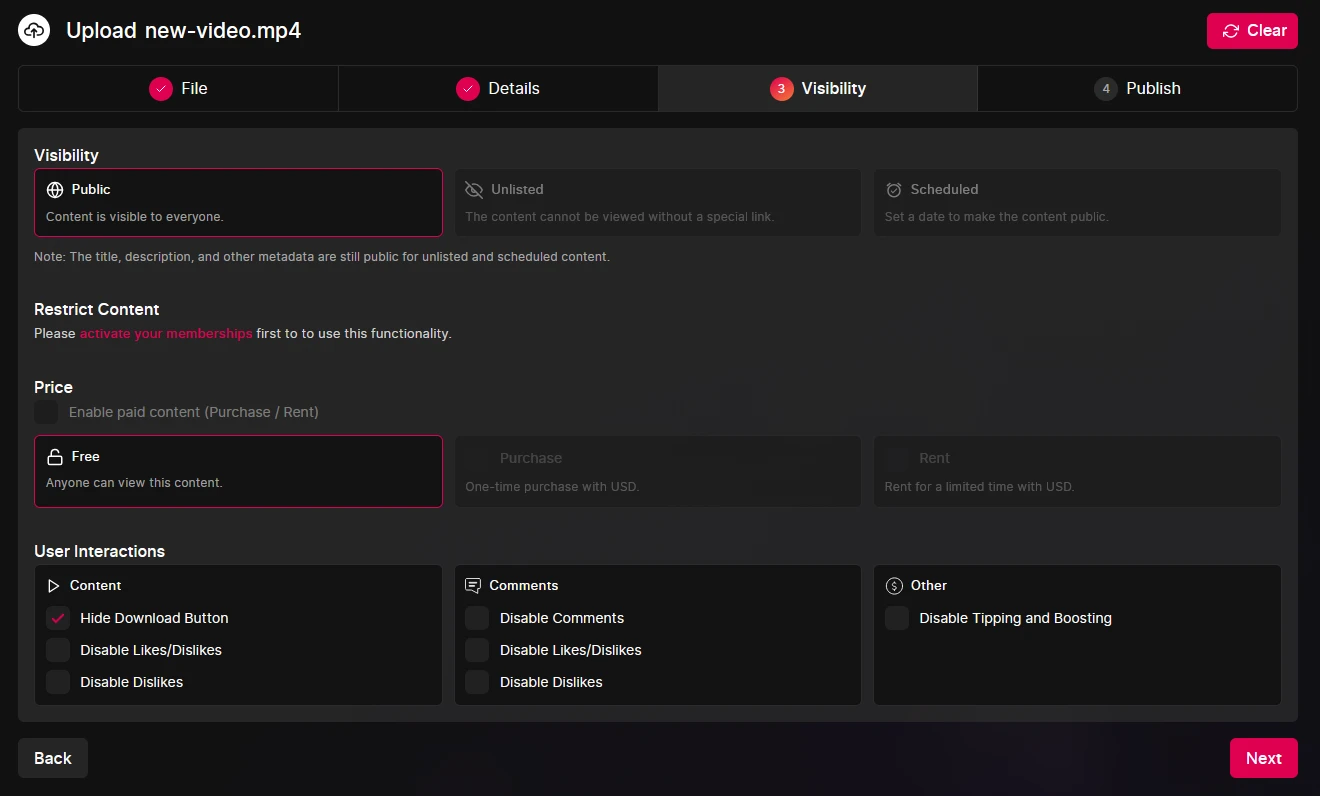Tick Enable paid content checkbox

[x=46, y=412]
